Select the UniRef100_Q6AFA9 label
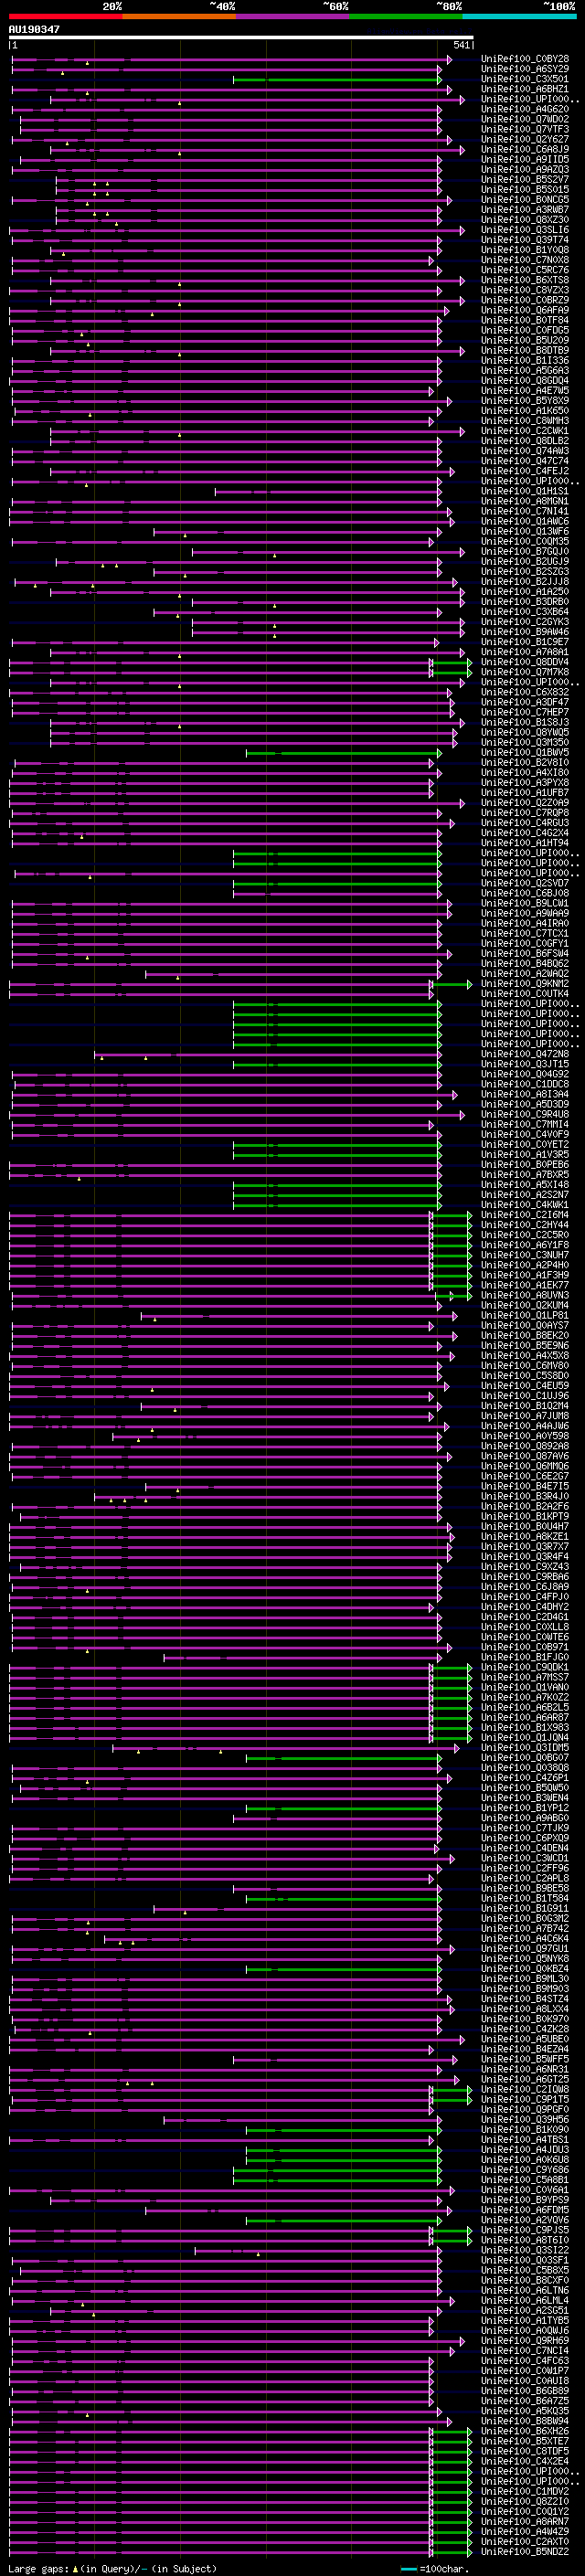 click(524, 310)
